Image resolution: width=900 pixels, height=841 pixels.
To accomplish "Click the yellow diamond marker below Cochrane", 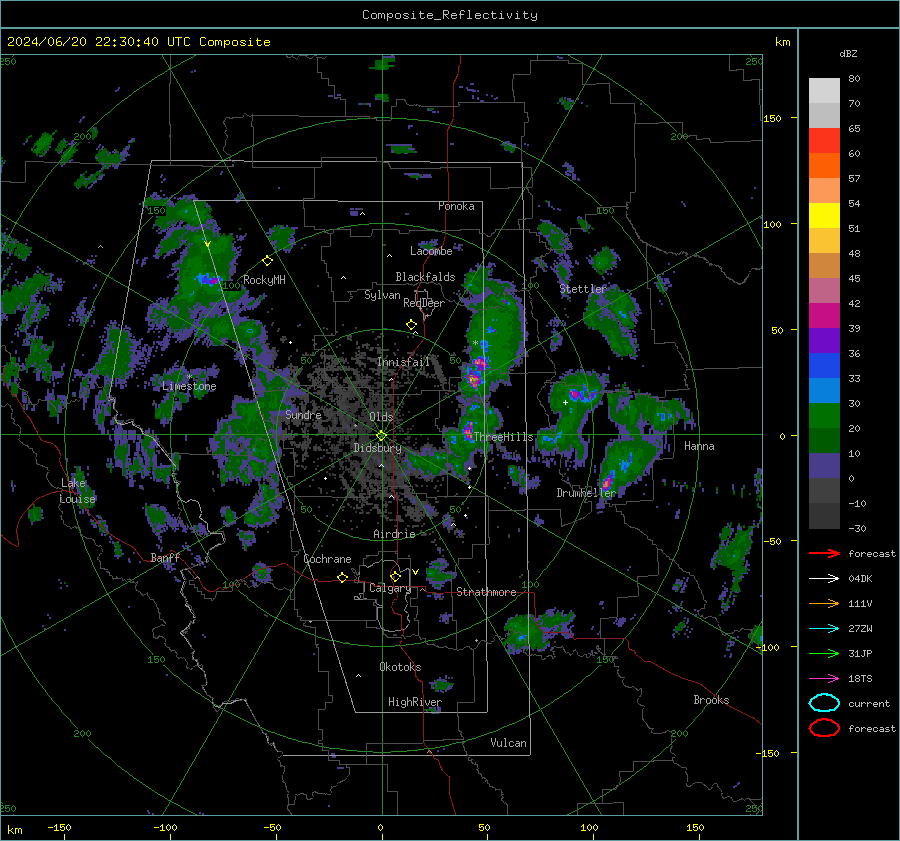I will (342, 577).
